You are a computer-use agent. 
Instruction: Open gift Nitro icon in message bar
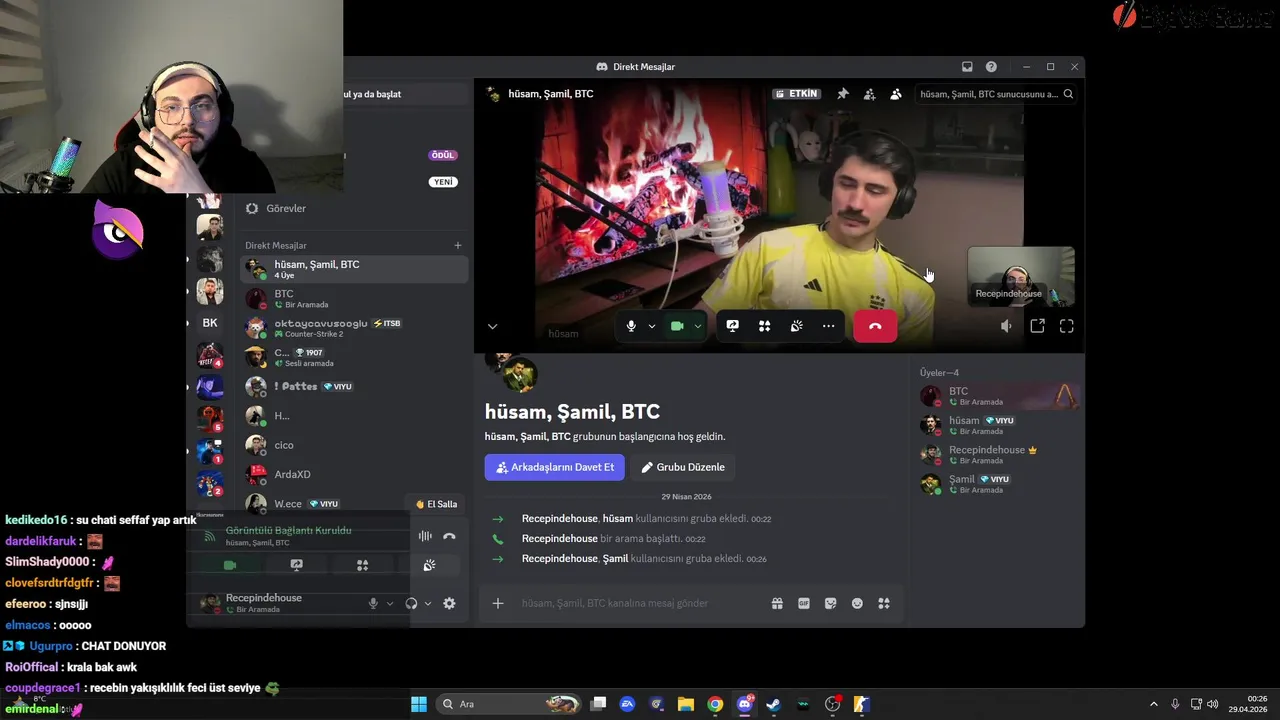[x=777, y=603]
